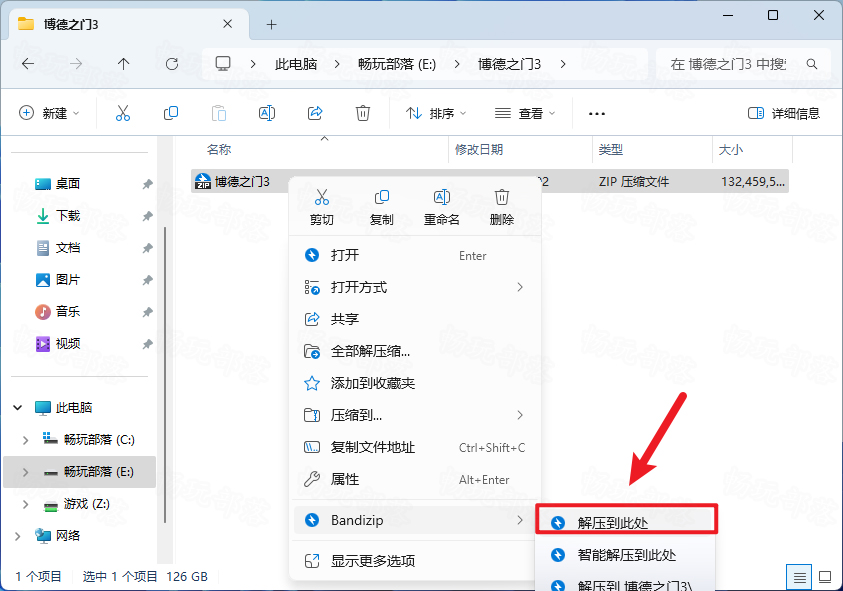Viewport: 843px width, 591px height.
Task: Click the Delete trash icon in toolbar
Action: pyautogui.click(x=363, y=113)
